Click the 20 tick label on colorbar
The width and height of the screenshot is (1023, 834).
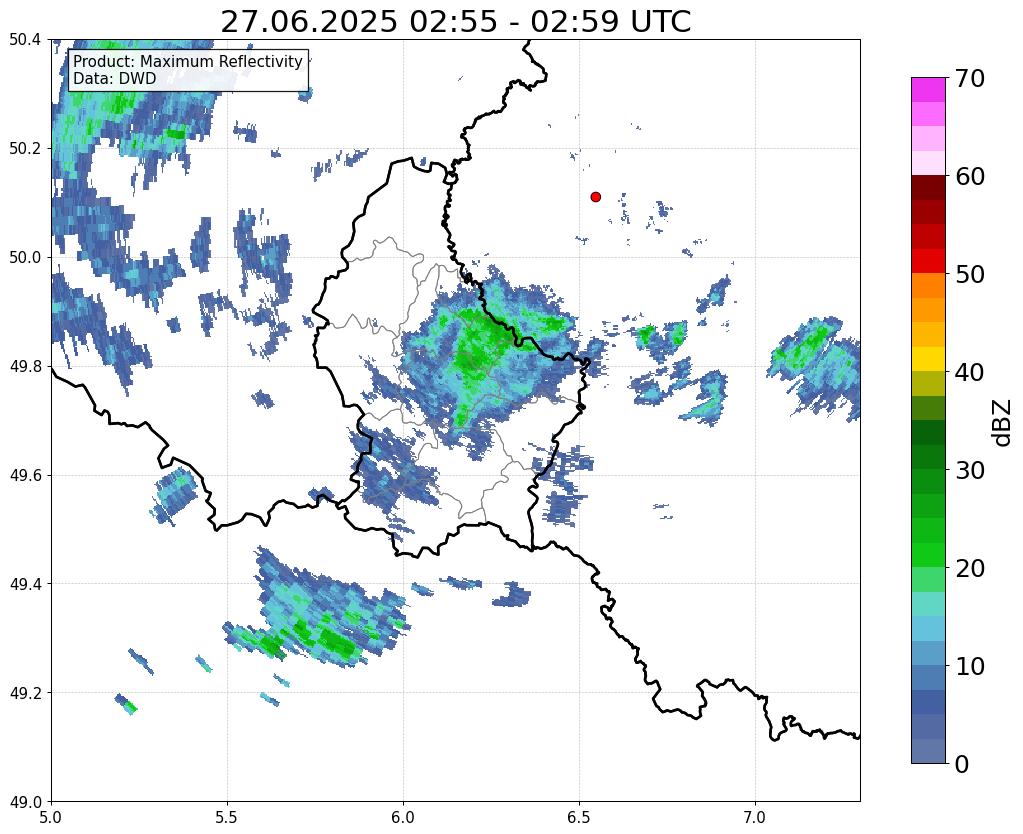point(969,568)
